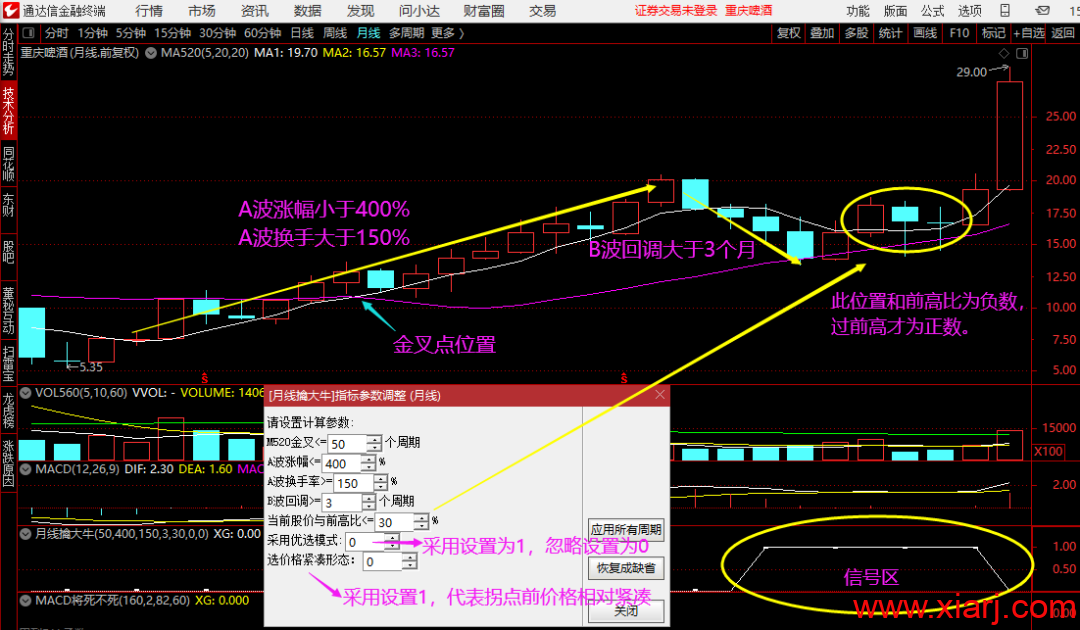Click 证券交易未登录 login link
The image size is (1080, 630).
pos(676,11)
